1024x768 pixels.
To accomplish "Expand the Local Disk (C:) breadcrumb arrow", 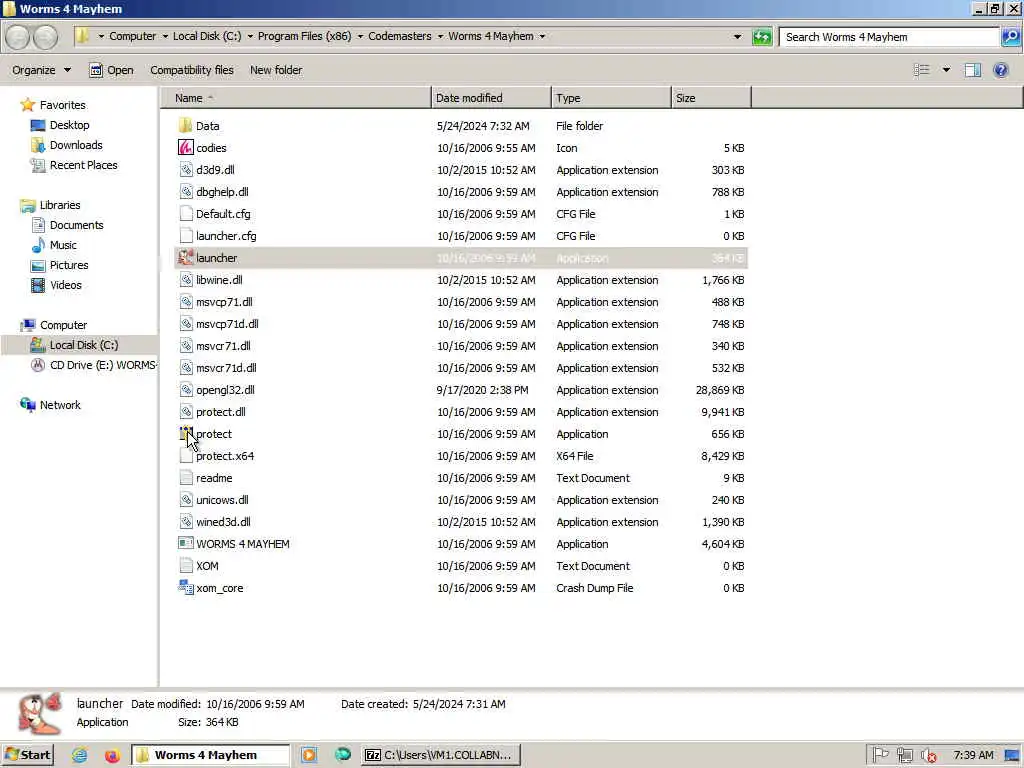I will (x=250, y=37).
